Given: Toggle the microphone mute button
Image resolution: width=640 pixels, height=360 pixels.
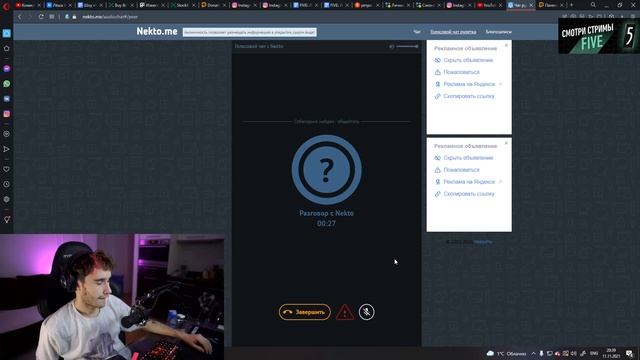Looking at the screenshot, I should point(367,312).
